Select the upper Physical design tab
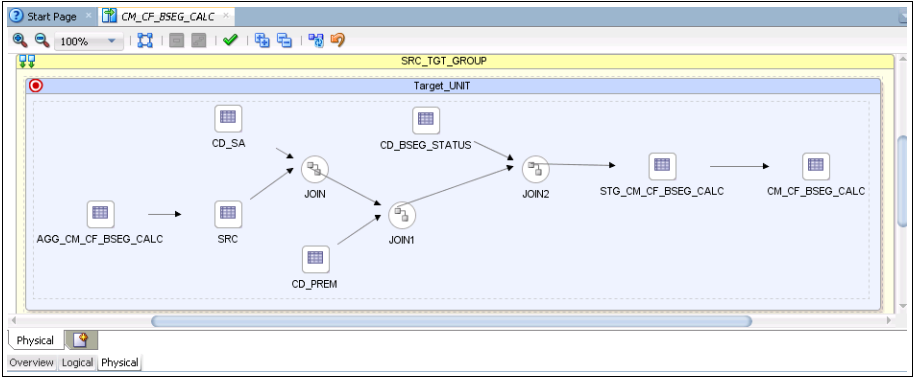917x381 pixels. (x=35, y=340)
